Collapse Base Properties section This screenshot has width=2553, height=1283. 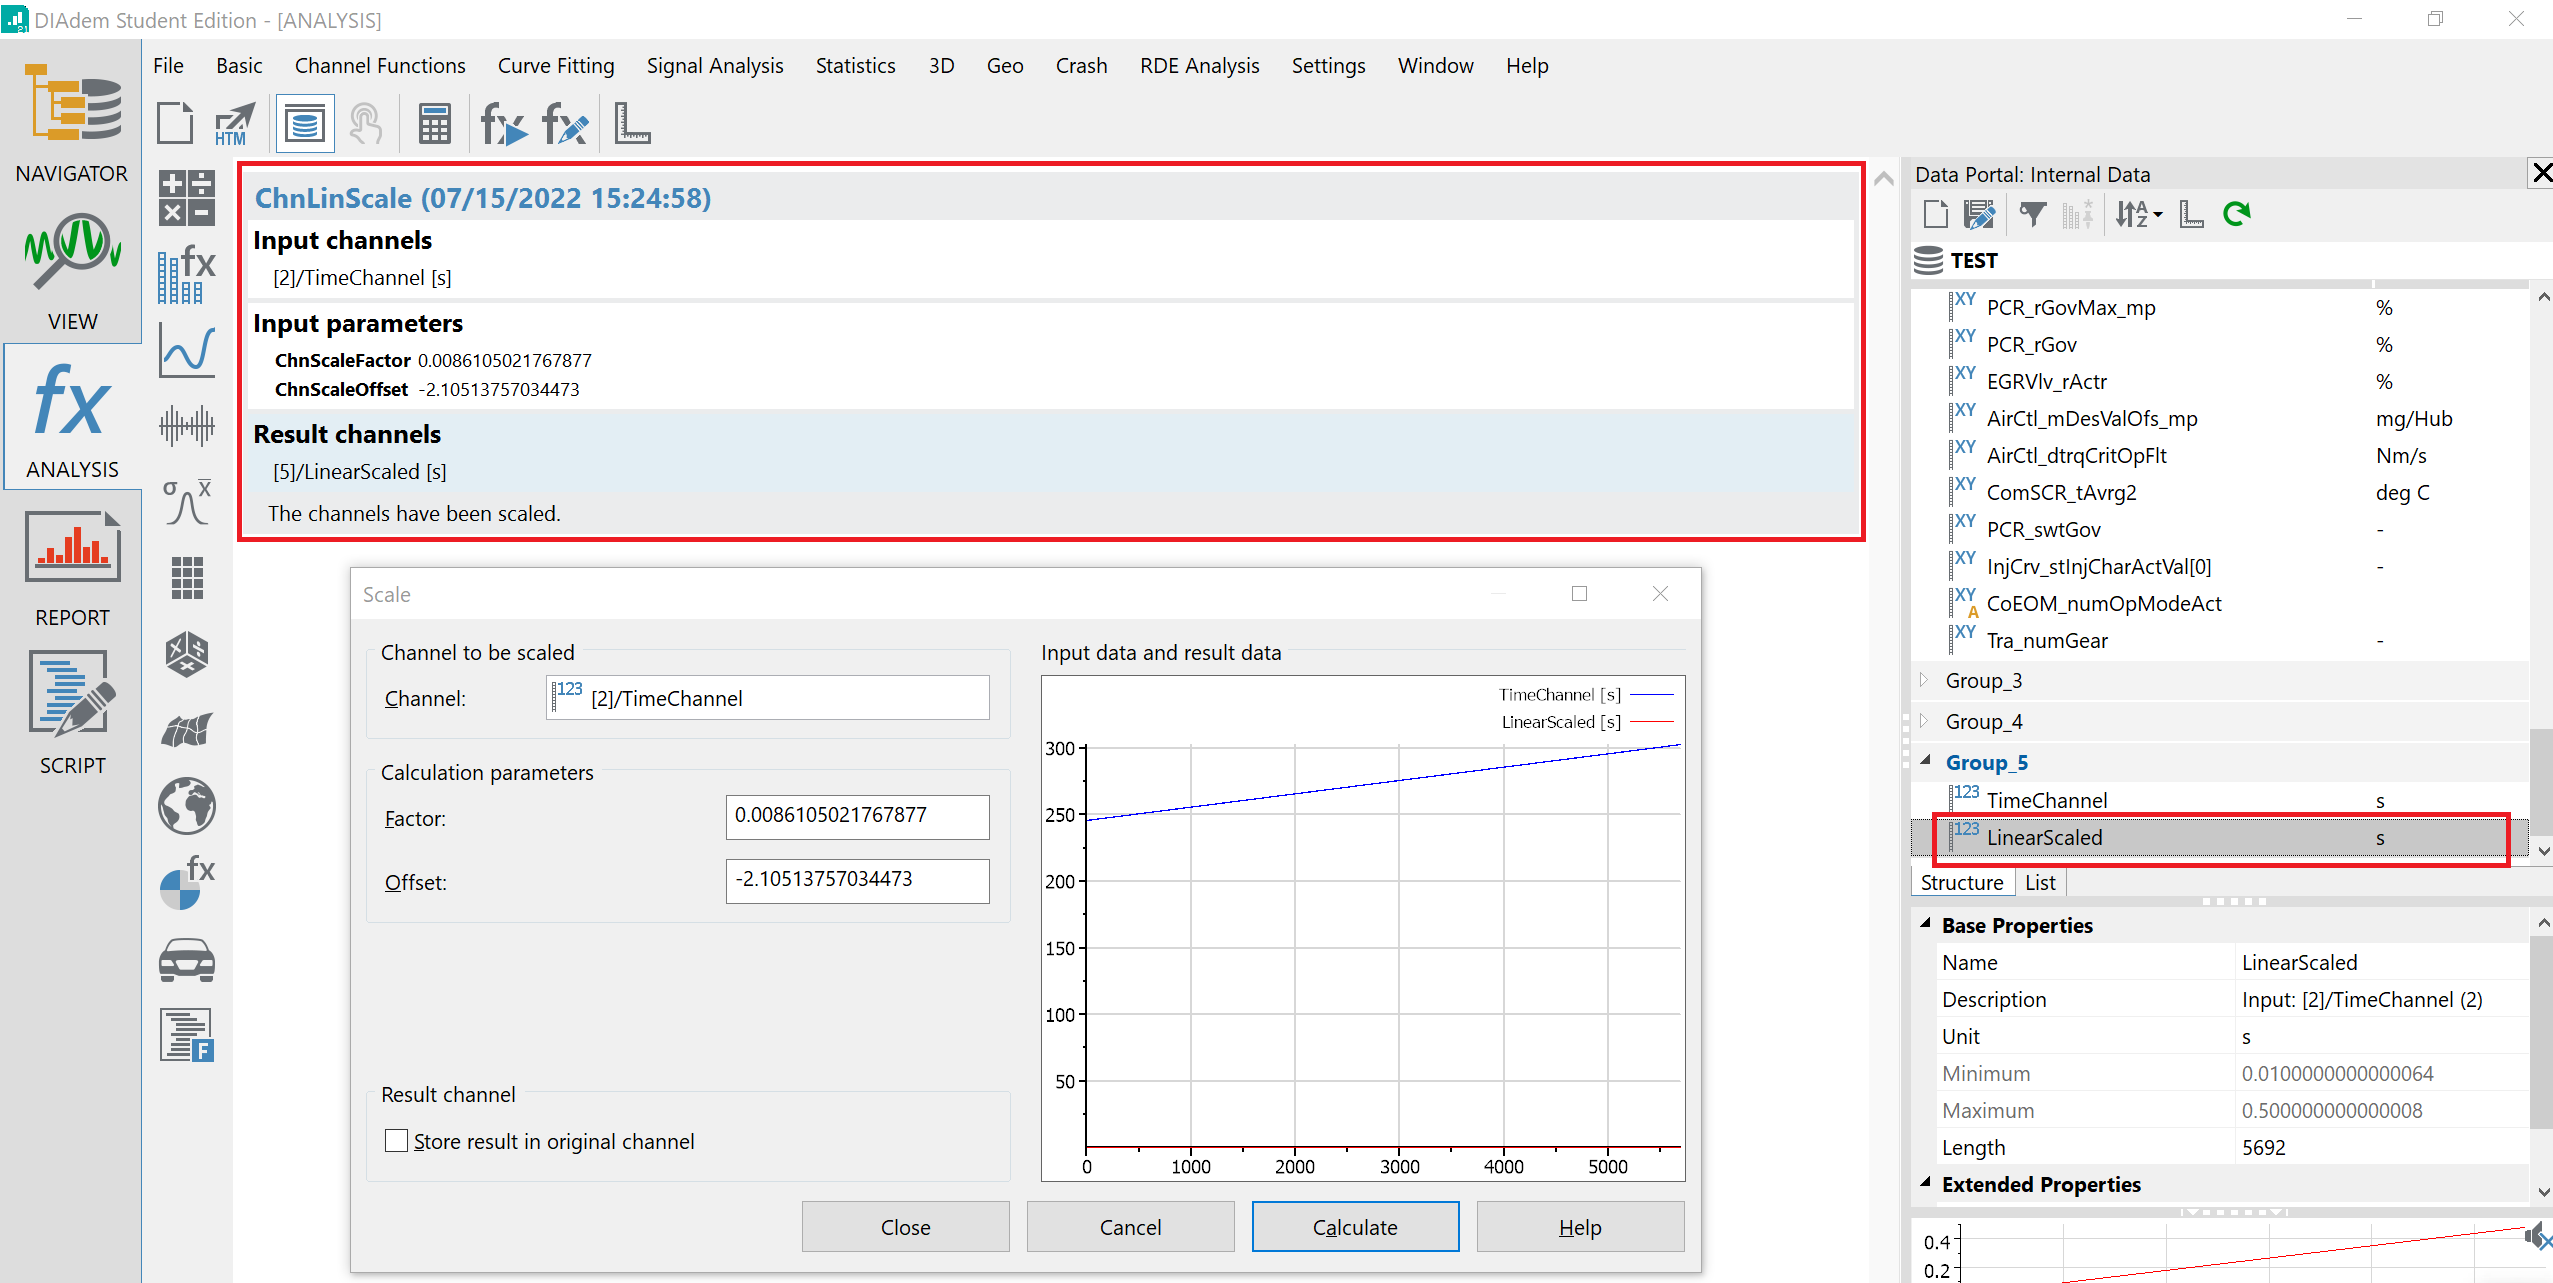coord(1924,925)
